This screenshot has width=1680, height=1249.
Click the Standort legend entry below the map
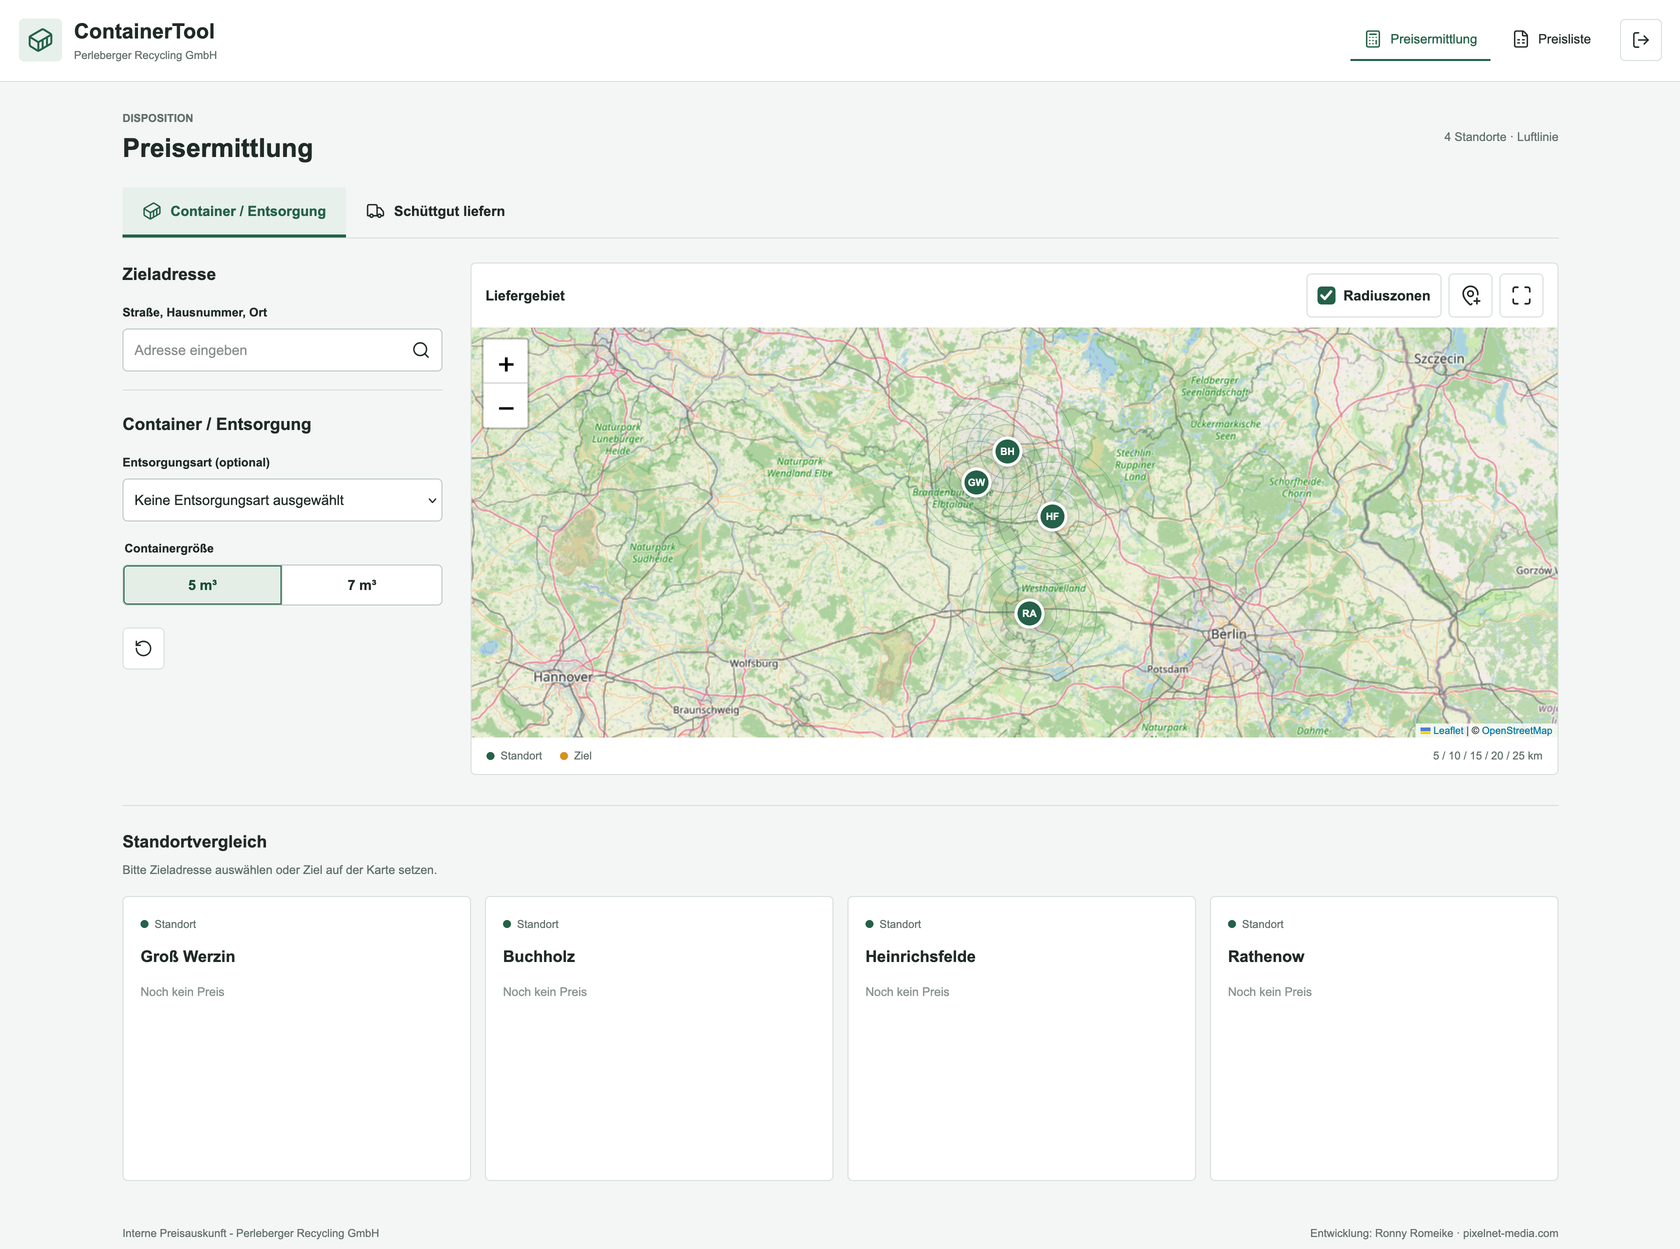pyautogui.click(x=514, y=756)
